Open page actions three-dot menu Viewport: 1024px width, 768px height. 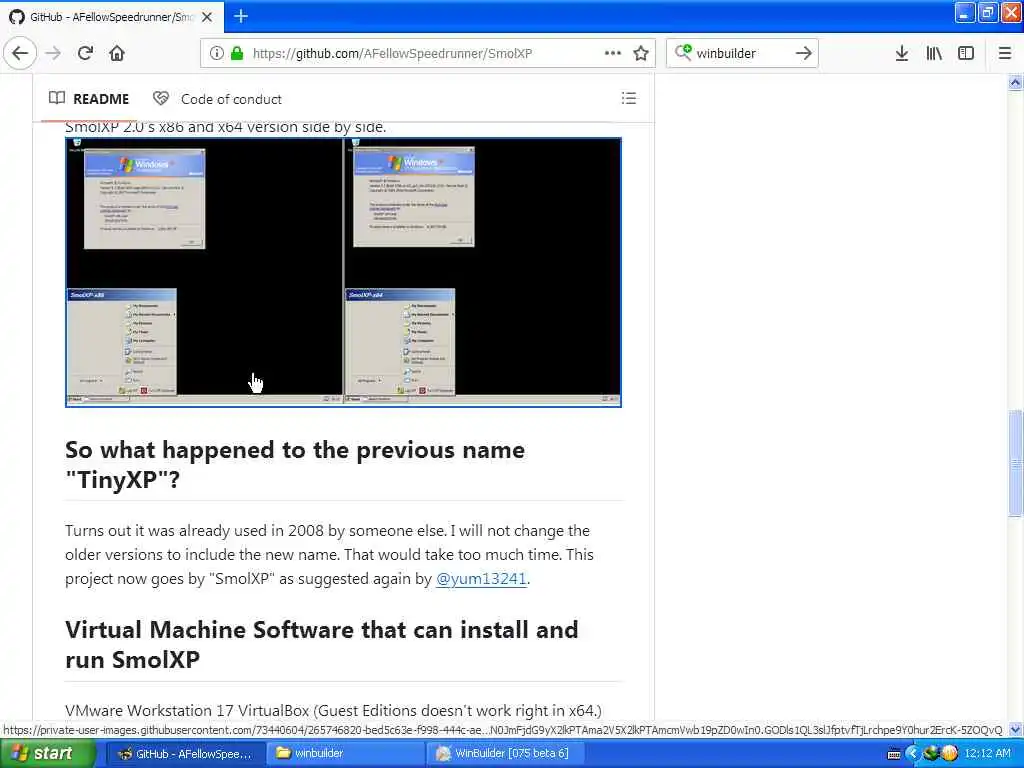(613, 53)
